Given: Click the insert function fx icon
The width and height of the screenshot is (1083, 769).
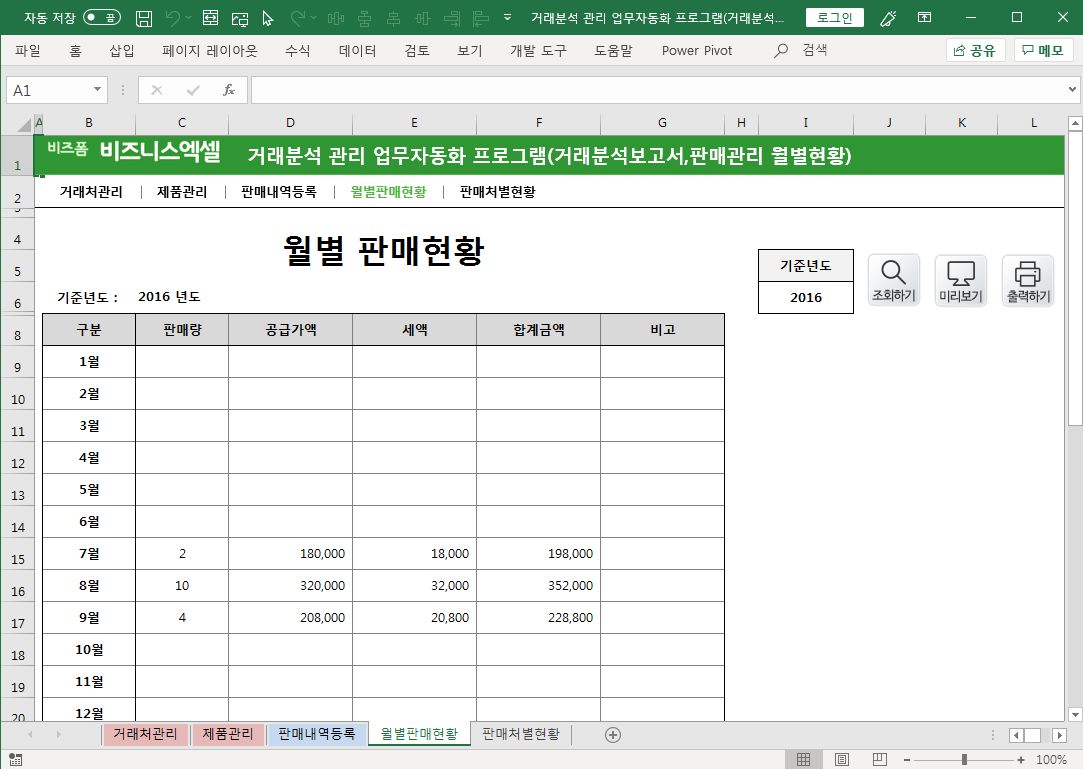Looking at the screenshot, I should click(228, 90).
